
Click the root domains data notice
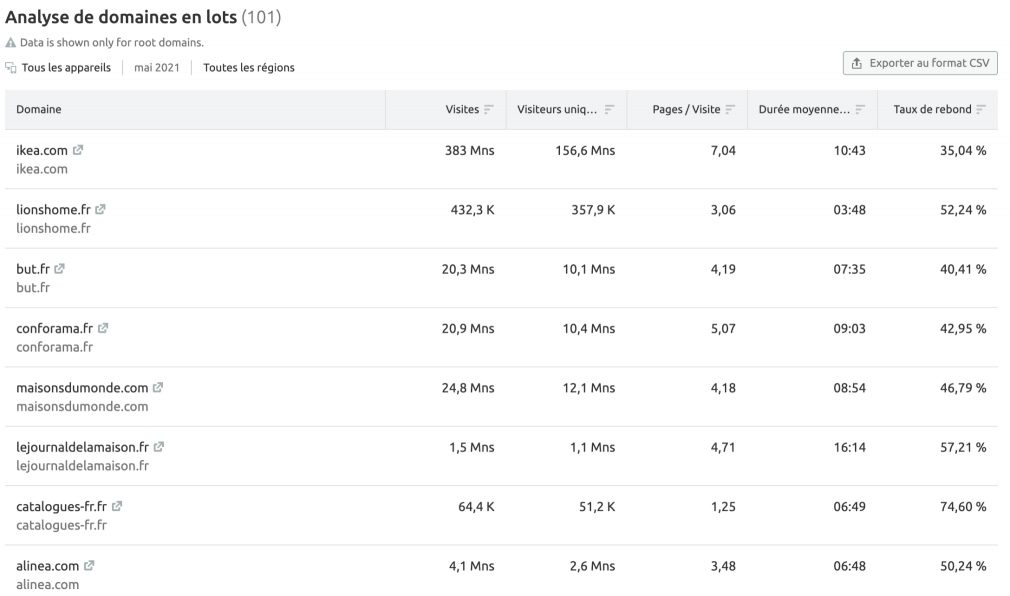111,43
